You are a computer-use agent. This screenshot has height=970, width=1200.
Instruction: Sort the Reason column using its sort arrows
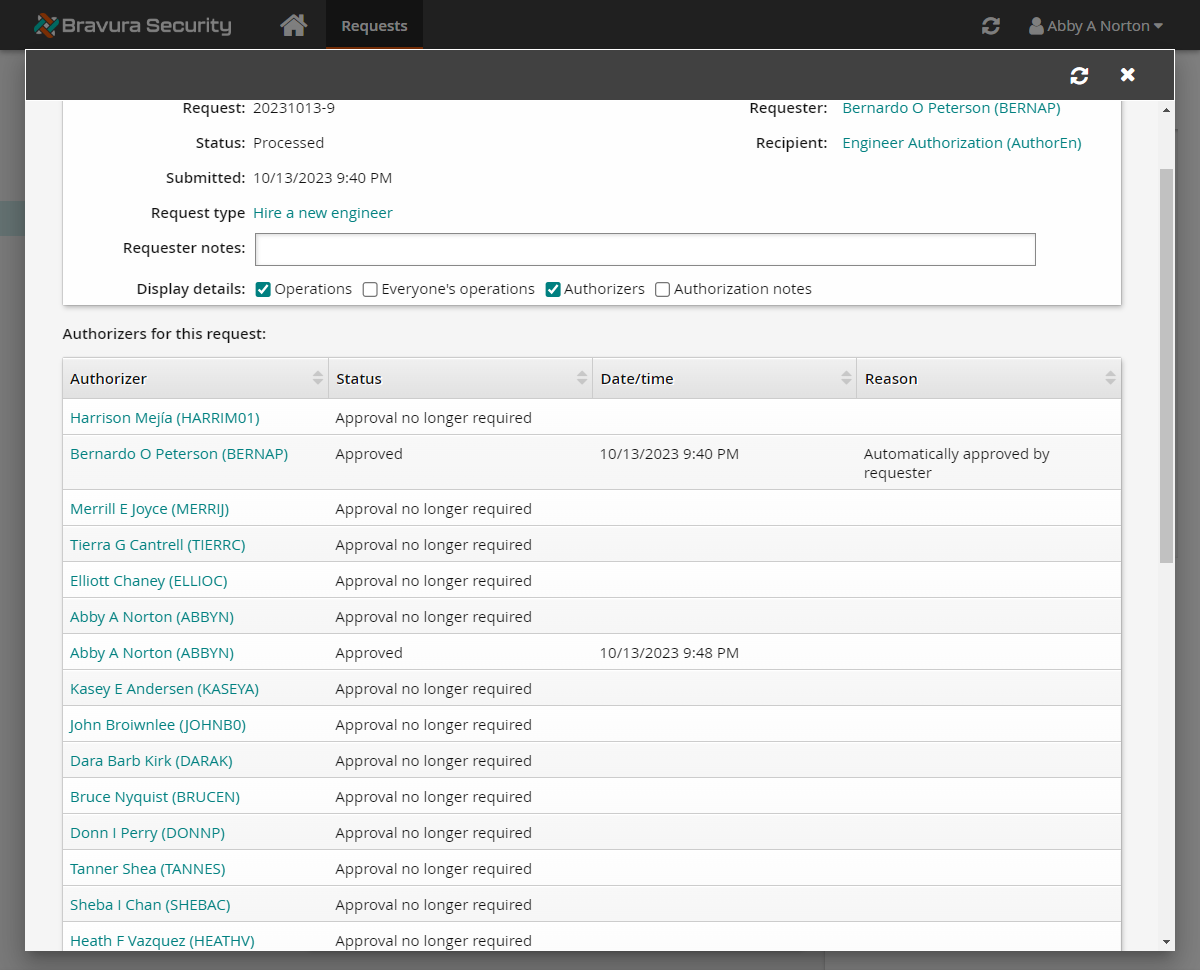pyautogui.click(x=1110, y=378)
